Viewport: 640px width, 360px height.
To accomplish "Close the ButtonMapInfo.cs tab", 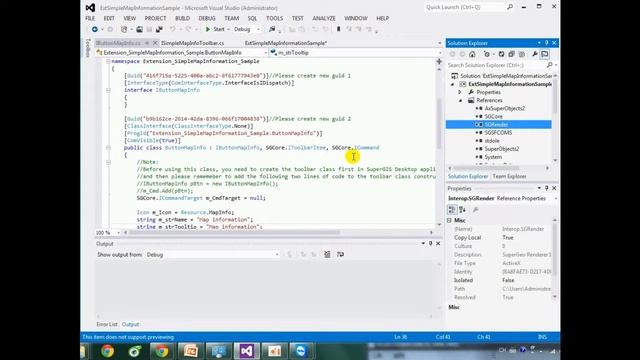I will point(155,43).
